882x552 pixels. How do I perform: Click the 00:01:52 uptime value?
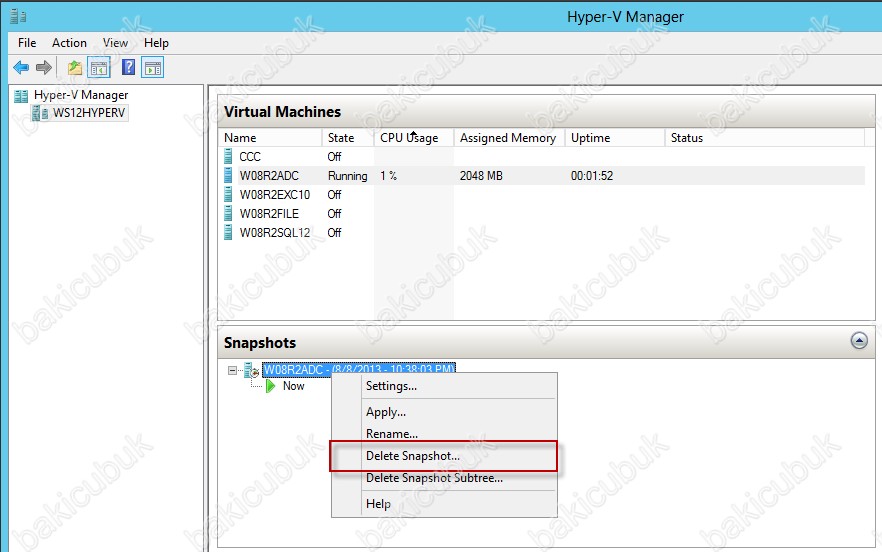coord(592,176)
